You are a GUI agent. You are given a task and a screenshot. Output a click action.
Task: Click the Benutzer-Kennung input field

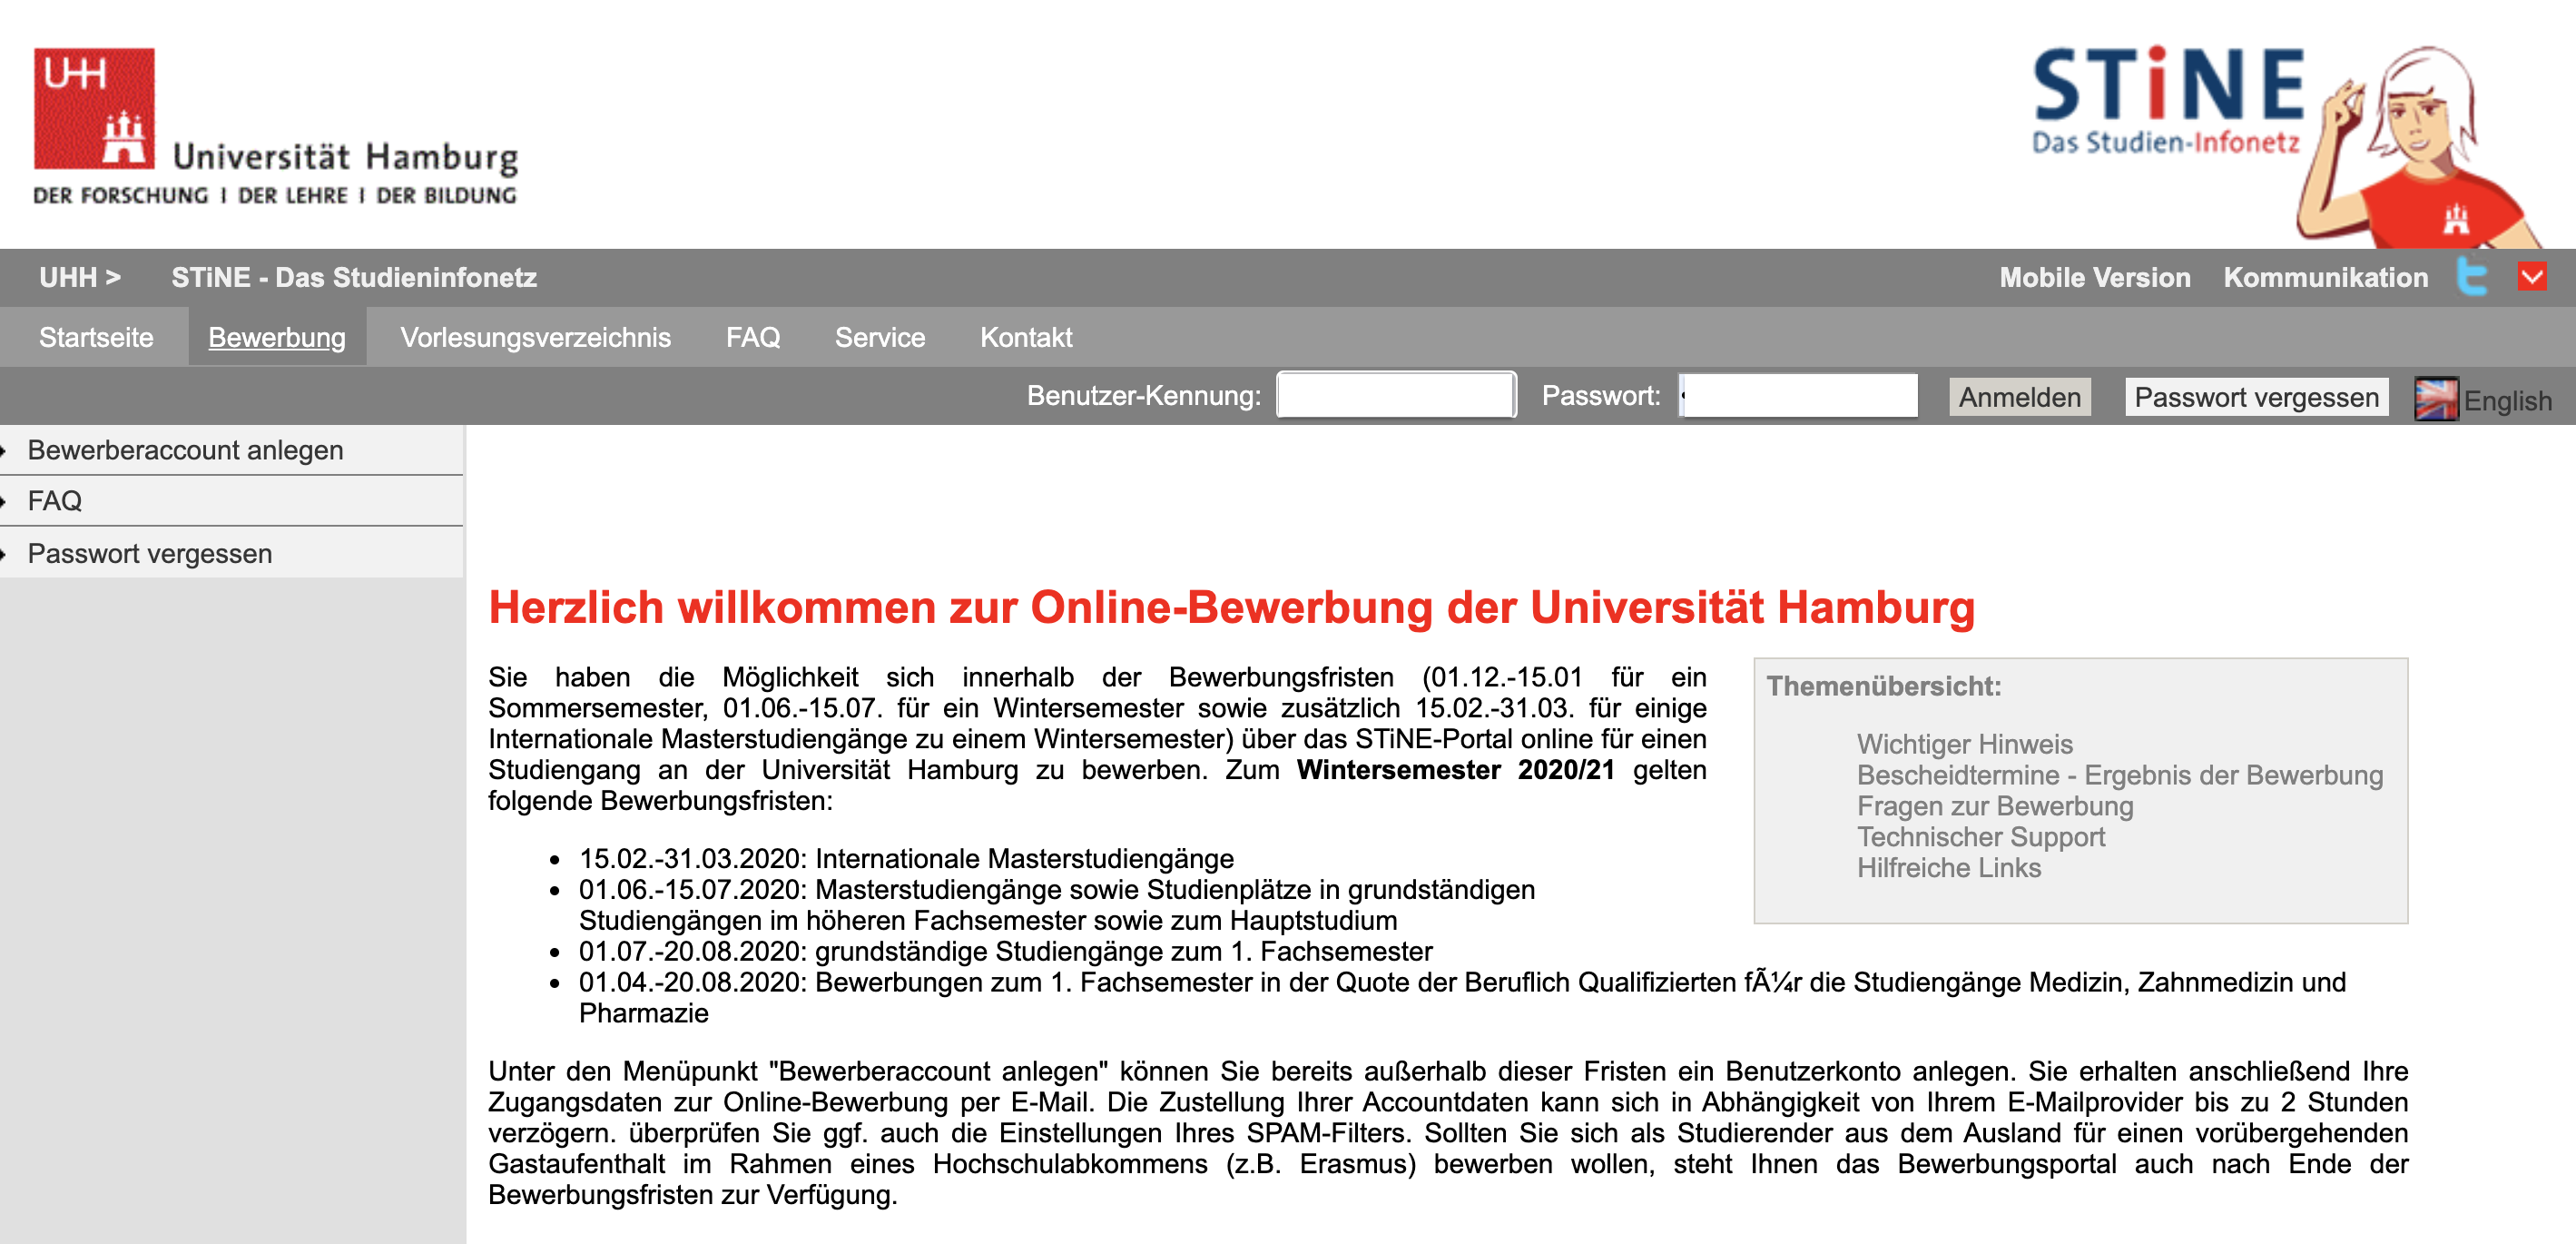(x=1396, y=395)
